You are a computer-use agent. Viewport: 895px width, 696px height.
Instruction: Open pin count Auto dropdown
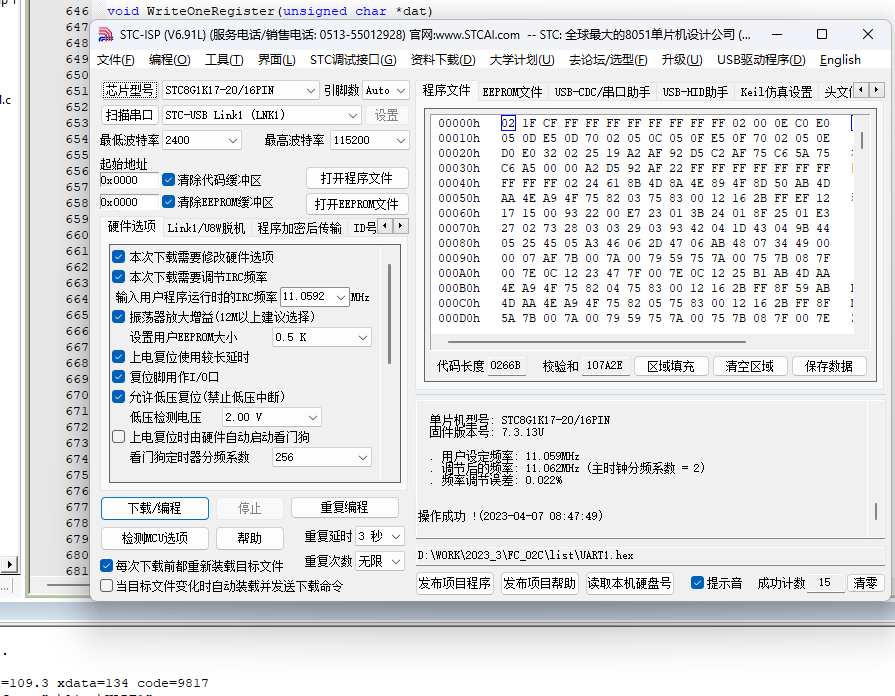tap(385, 90)
